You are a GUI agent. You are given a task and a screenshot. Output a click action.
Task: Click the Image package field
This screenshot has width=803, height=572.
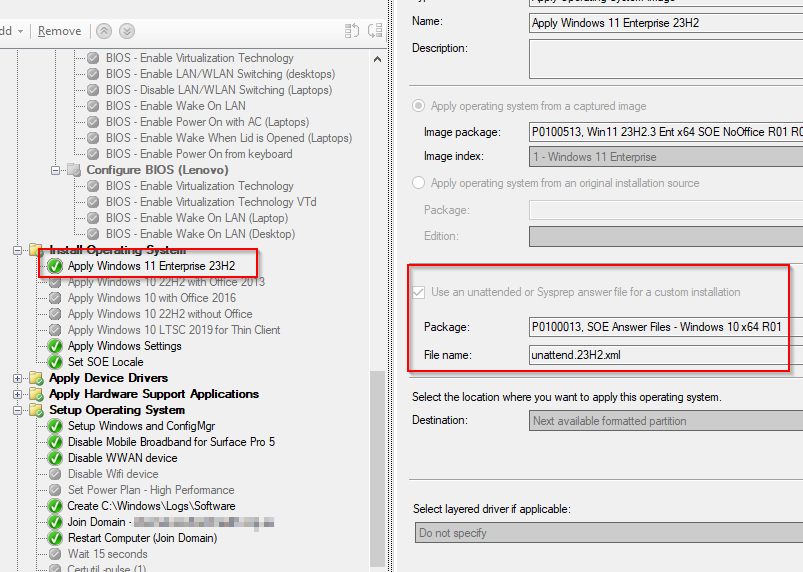coord(666,132)
